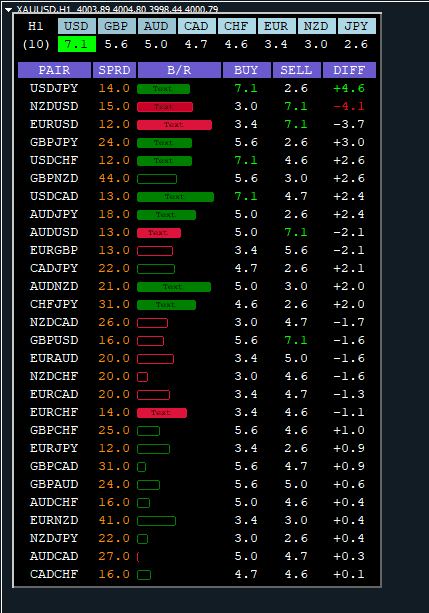Select the EURCHF pair name
This screenshot has width=429, height=613.
[x=54, y=412]
